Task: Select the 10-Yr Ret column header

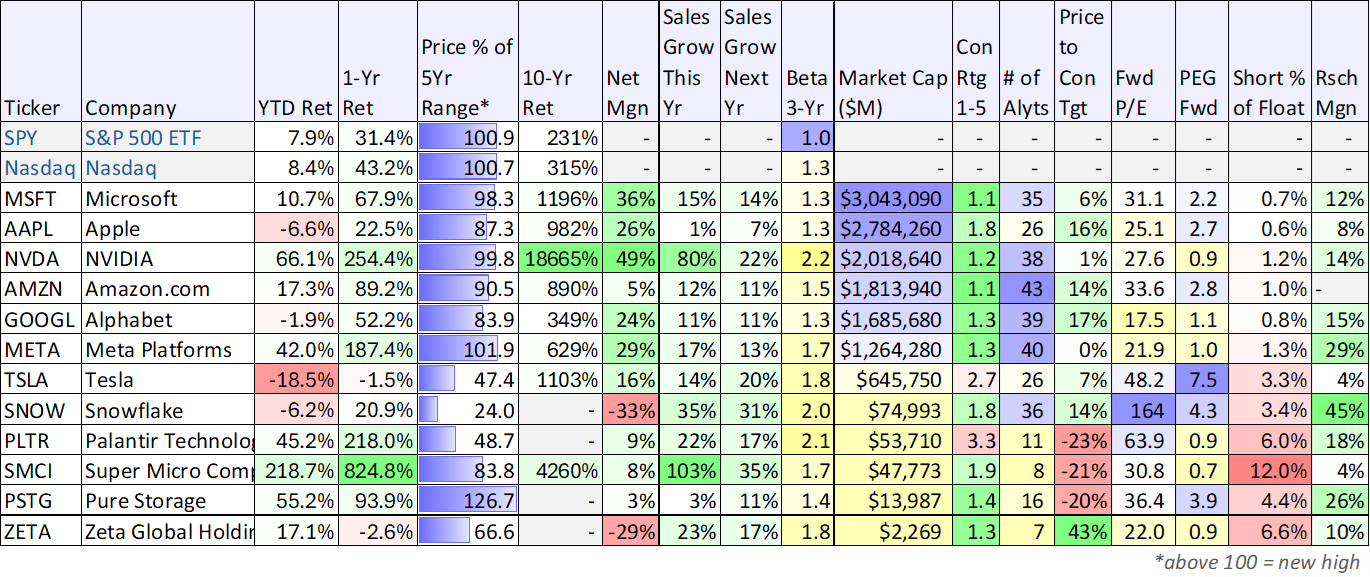Action: tap(559, 62)
